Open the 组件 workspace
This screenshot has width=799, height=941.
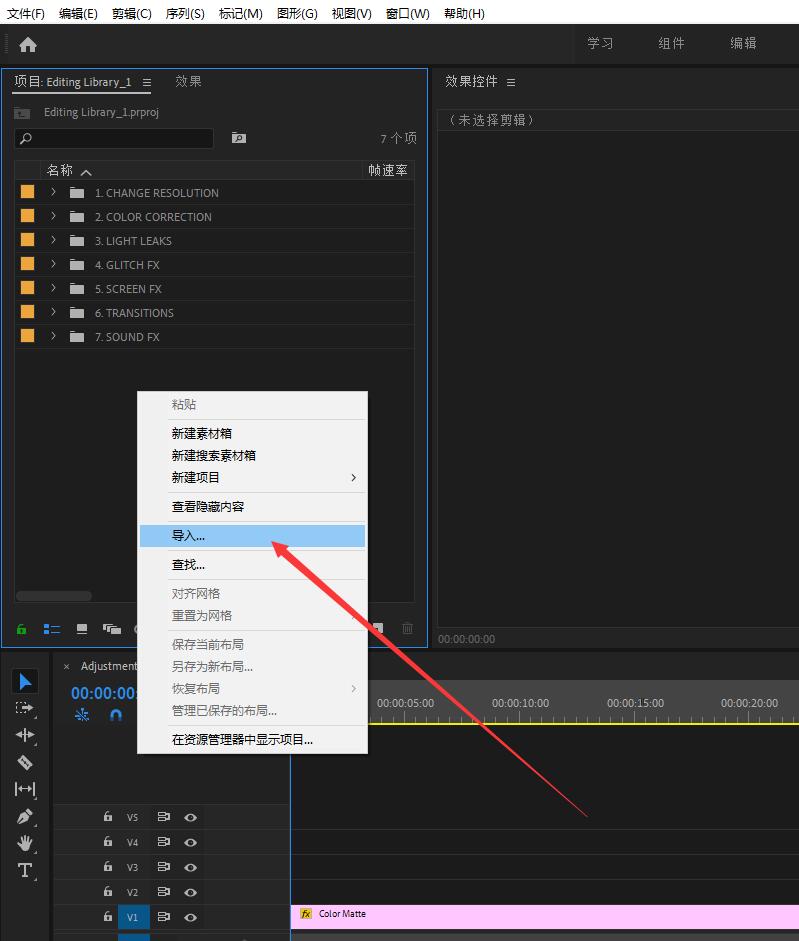[x=671, y=43]
